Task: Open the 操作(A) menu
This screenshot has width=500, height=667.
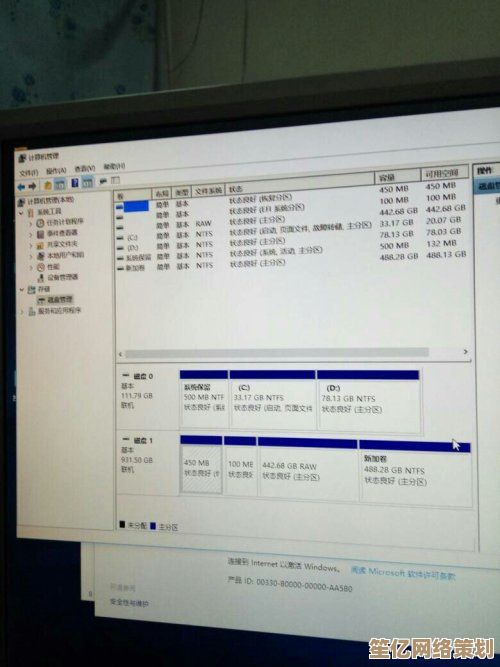Action: pos(56,171)
